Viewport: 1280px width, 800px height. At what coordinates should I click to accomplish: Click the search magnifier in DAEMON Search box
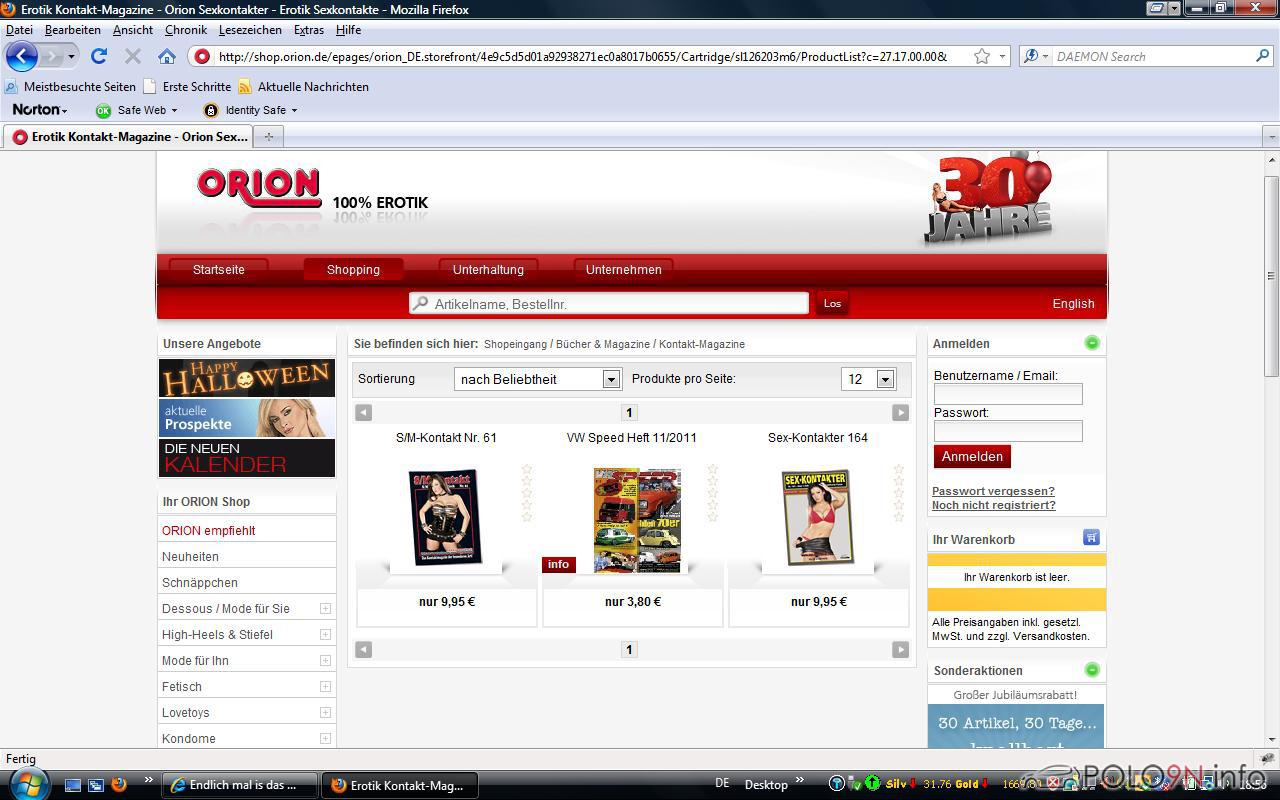point(1263,56)
